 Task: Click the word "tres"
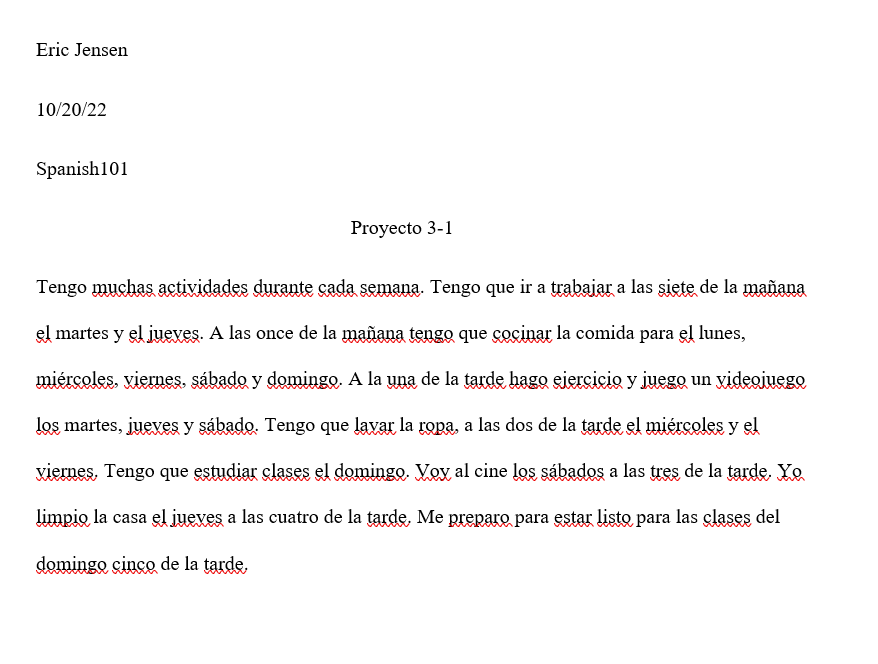pos(665,471)
